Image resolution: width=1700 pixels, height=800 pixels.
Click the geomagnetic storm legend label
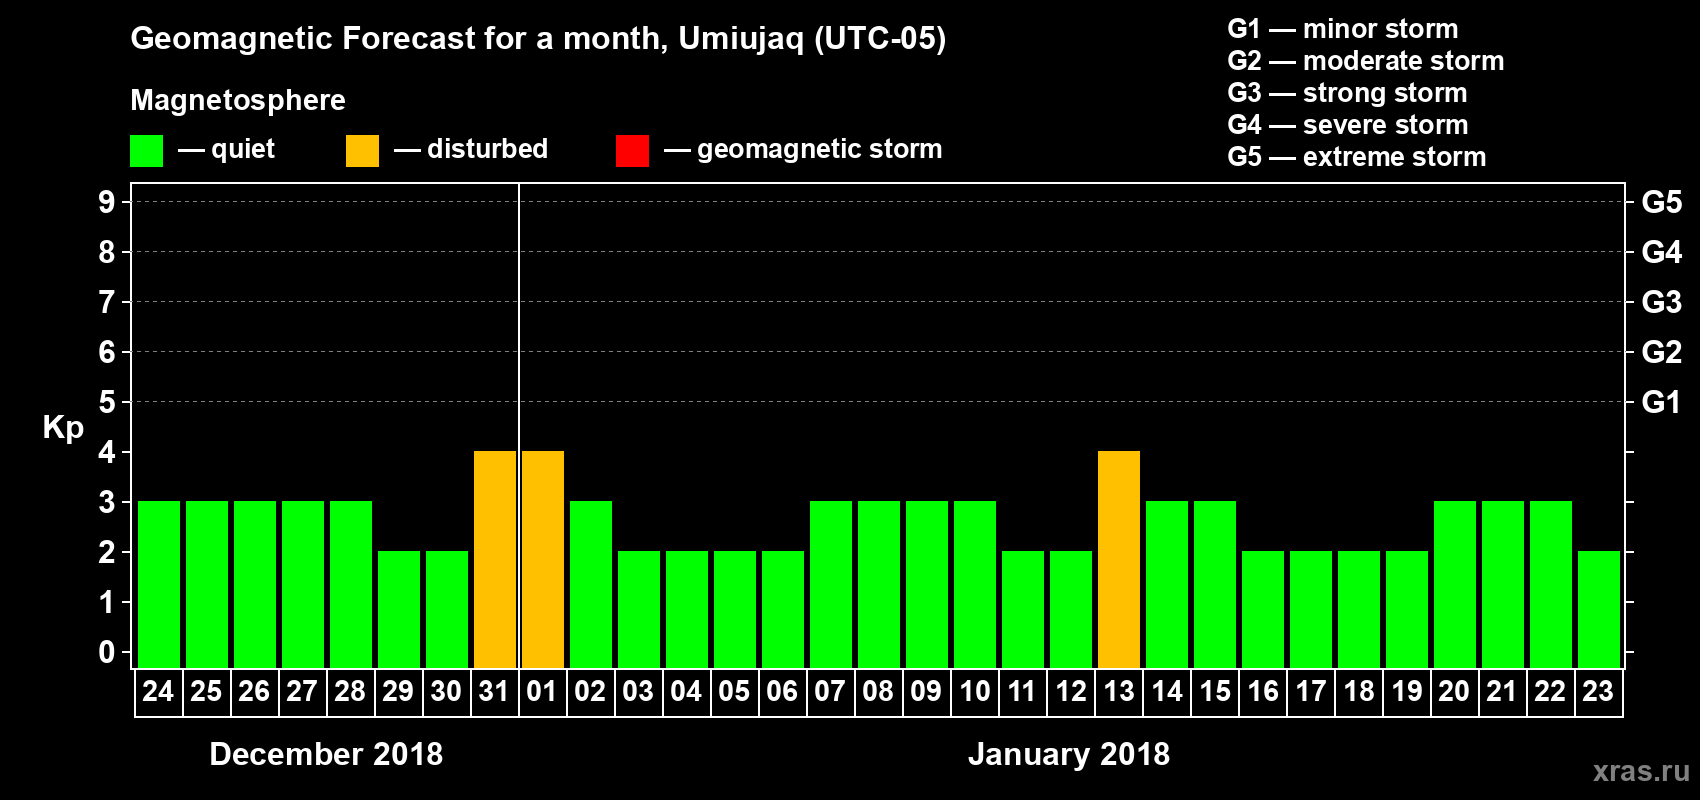[819, 149]
